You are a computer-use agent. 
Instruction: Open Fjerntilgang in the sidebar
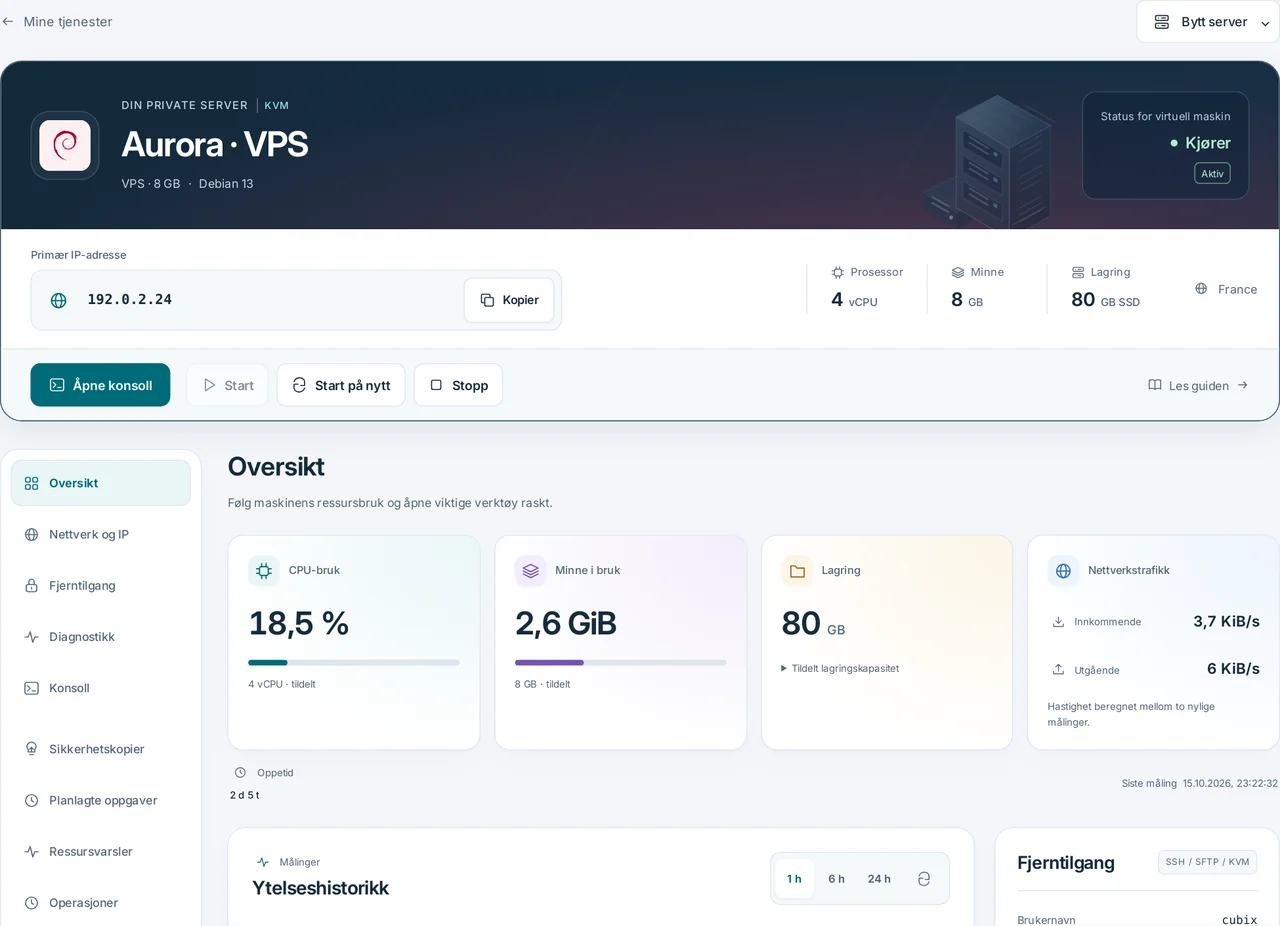click(x=101, y=586)
